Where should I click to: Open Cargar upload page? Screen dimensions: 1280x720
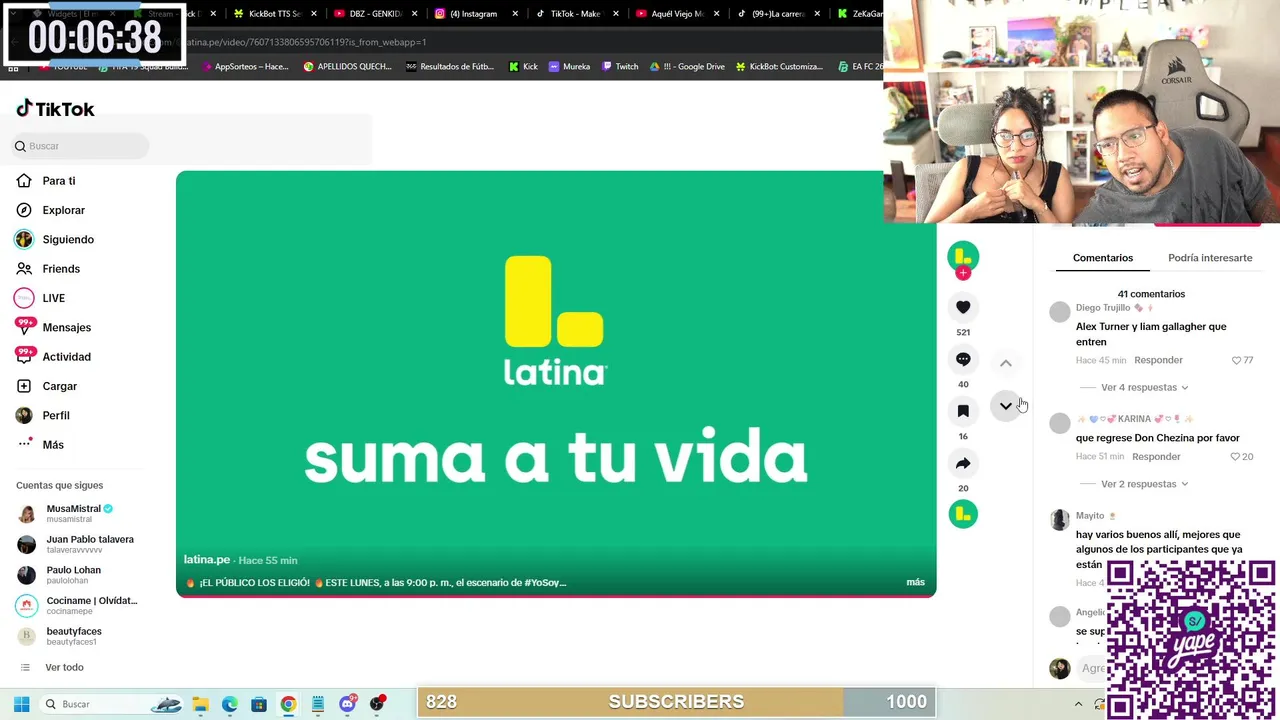point(46,386)
